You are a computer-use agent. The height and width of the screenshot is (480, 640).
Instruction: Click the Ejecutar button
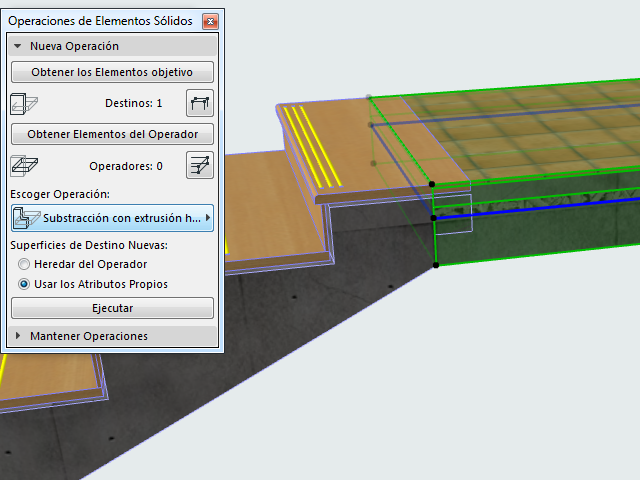coord(112,308)
